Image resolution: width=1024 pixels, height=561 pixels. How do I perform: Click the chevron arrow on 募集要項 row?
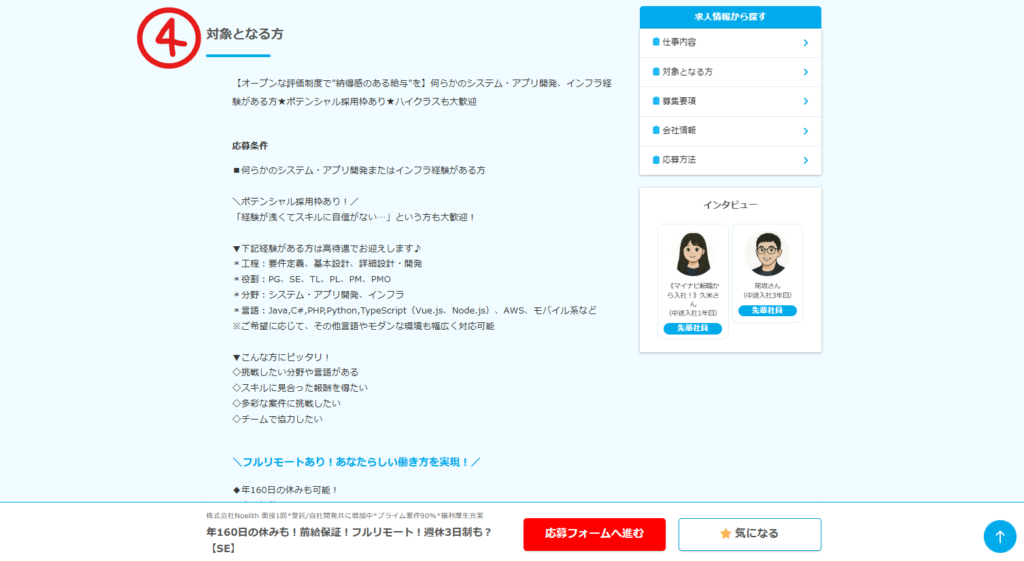click(805, 101)
